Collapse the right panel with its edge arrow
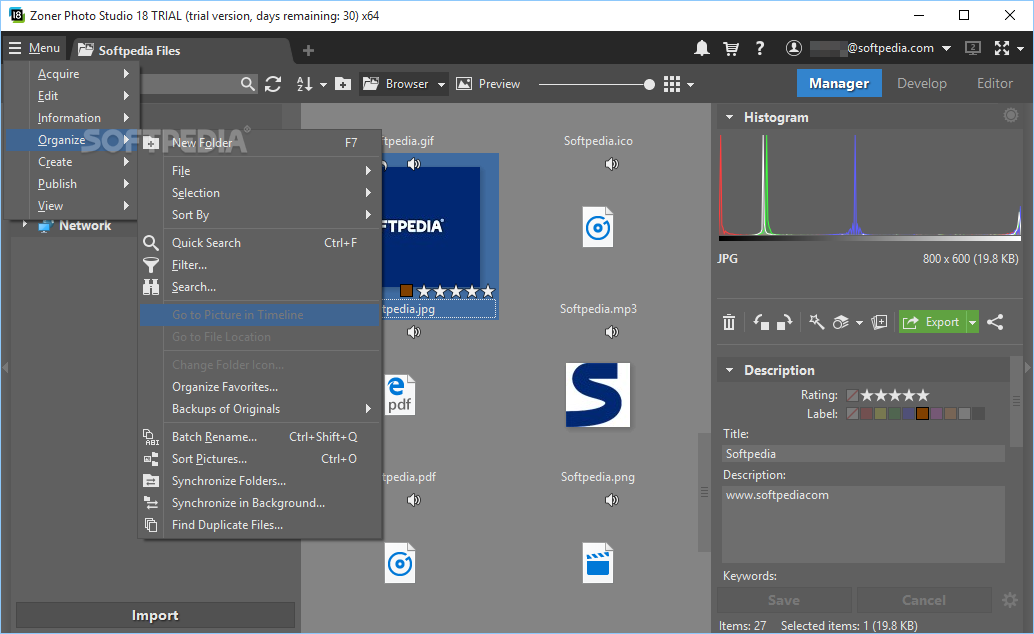Image resolution: width=1034 pixels, height=634 pixels. pos(1027,367)
